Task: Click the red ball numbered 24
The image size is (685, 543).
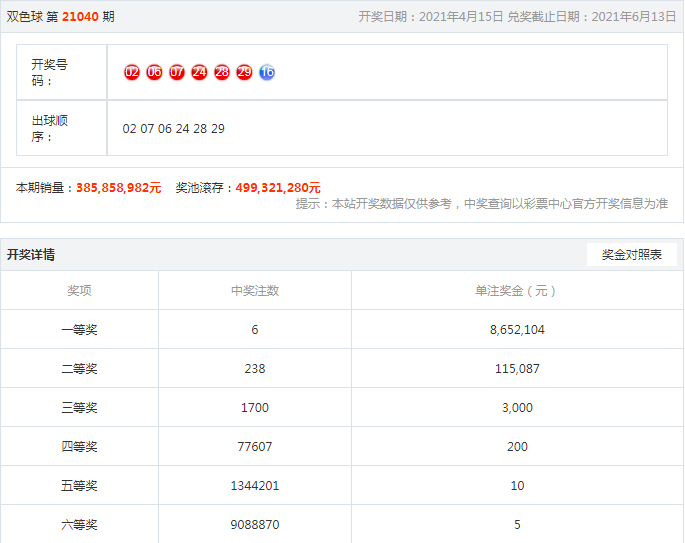Action: click(199, 72)
